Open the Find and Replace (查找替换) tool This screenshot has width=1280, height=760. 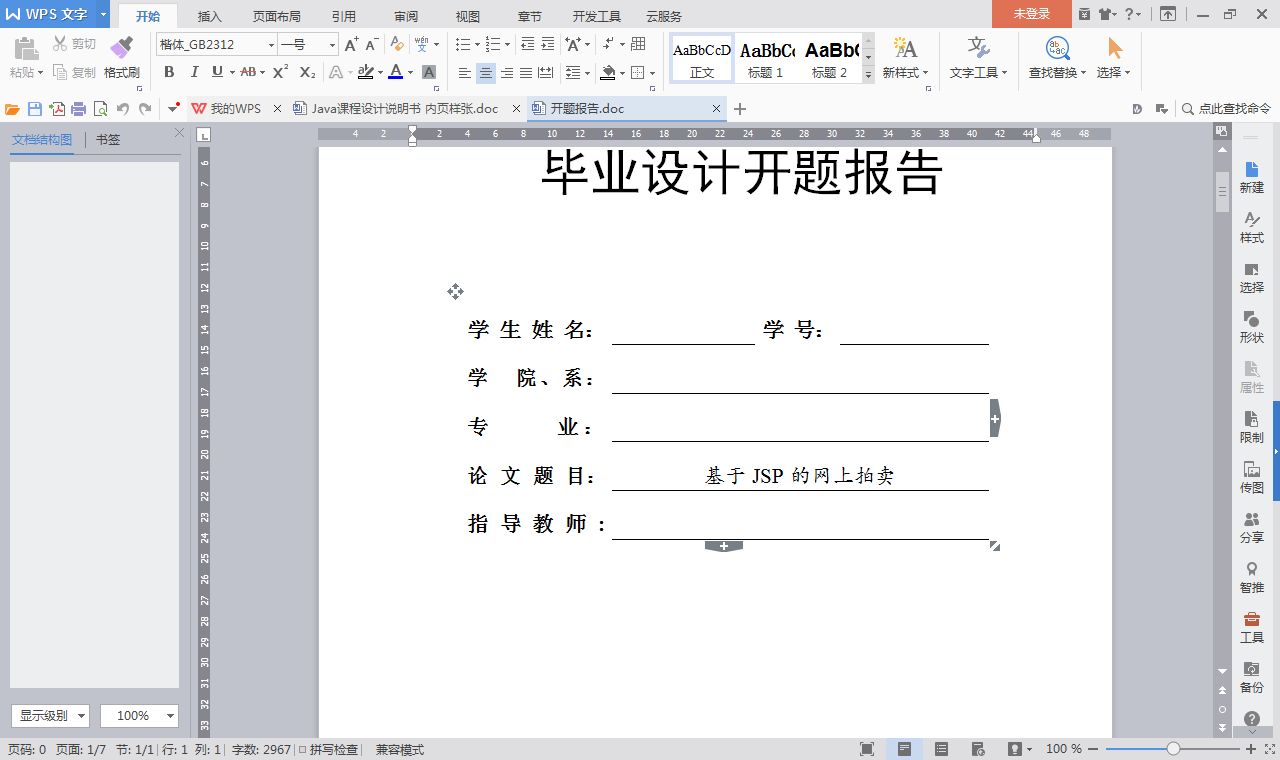[1055, 58]
